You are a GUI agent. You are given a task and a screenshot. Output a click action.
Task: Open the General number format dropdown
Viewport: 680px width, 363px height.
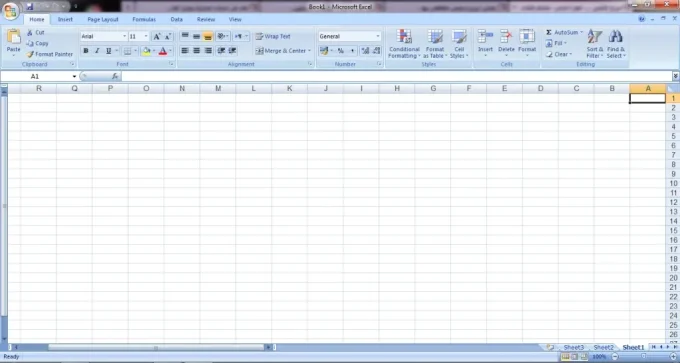(x=378, y=36)
